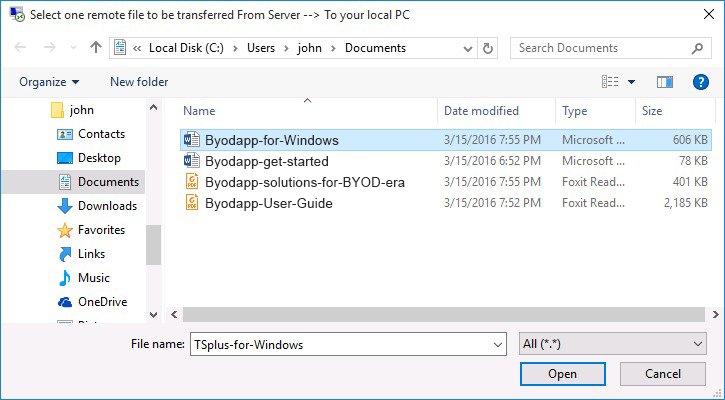Select Documents in navigation pane
Viewport: 725px width, 400px height.
click(108, 182)
